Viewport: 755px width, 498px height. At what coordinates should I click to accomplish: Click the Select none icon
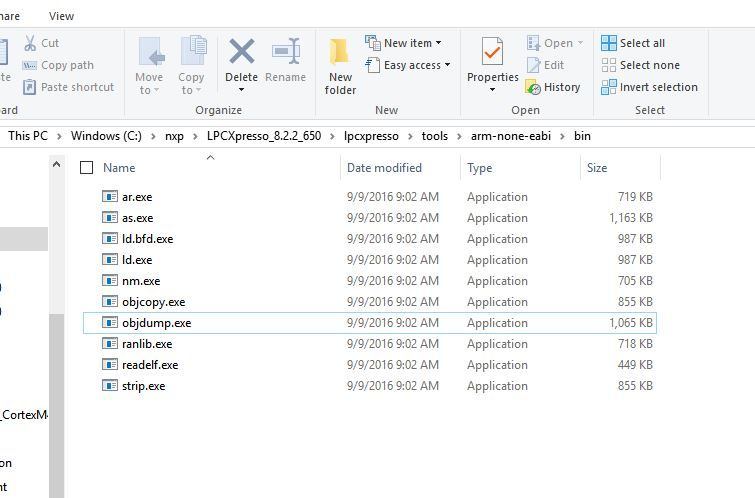coord(609,65)
